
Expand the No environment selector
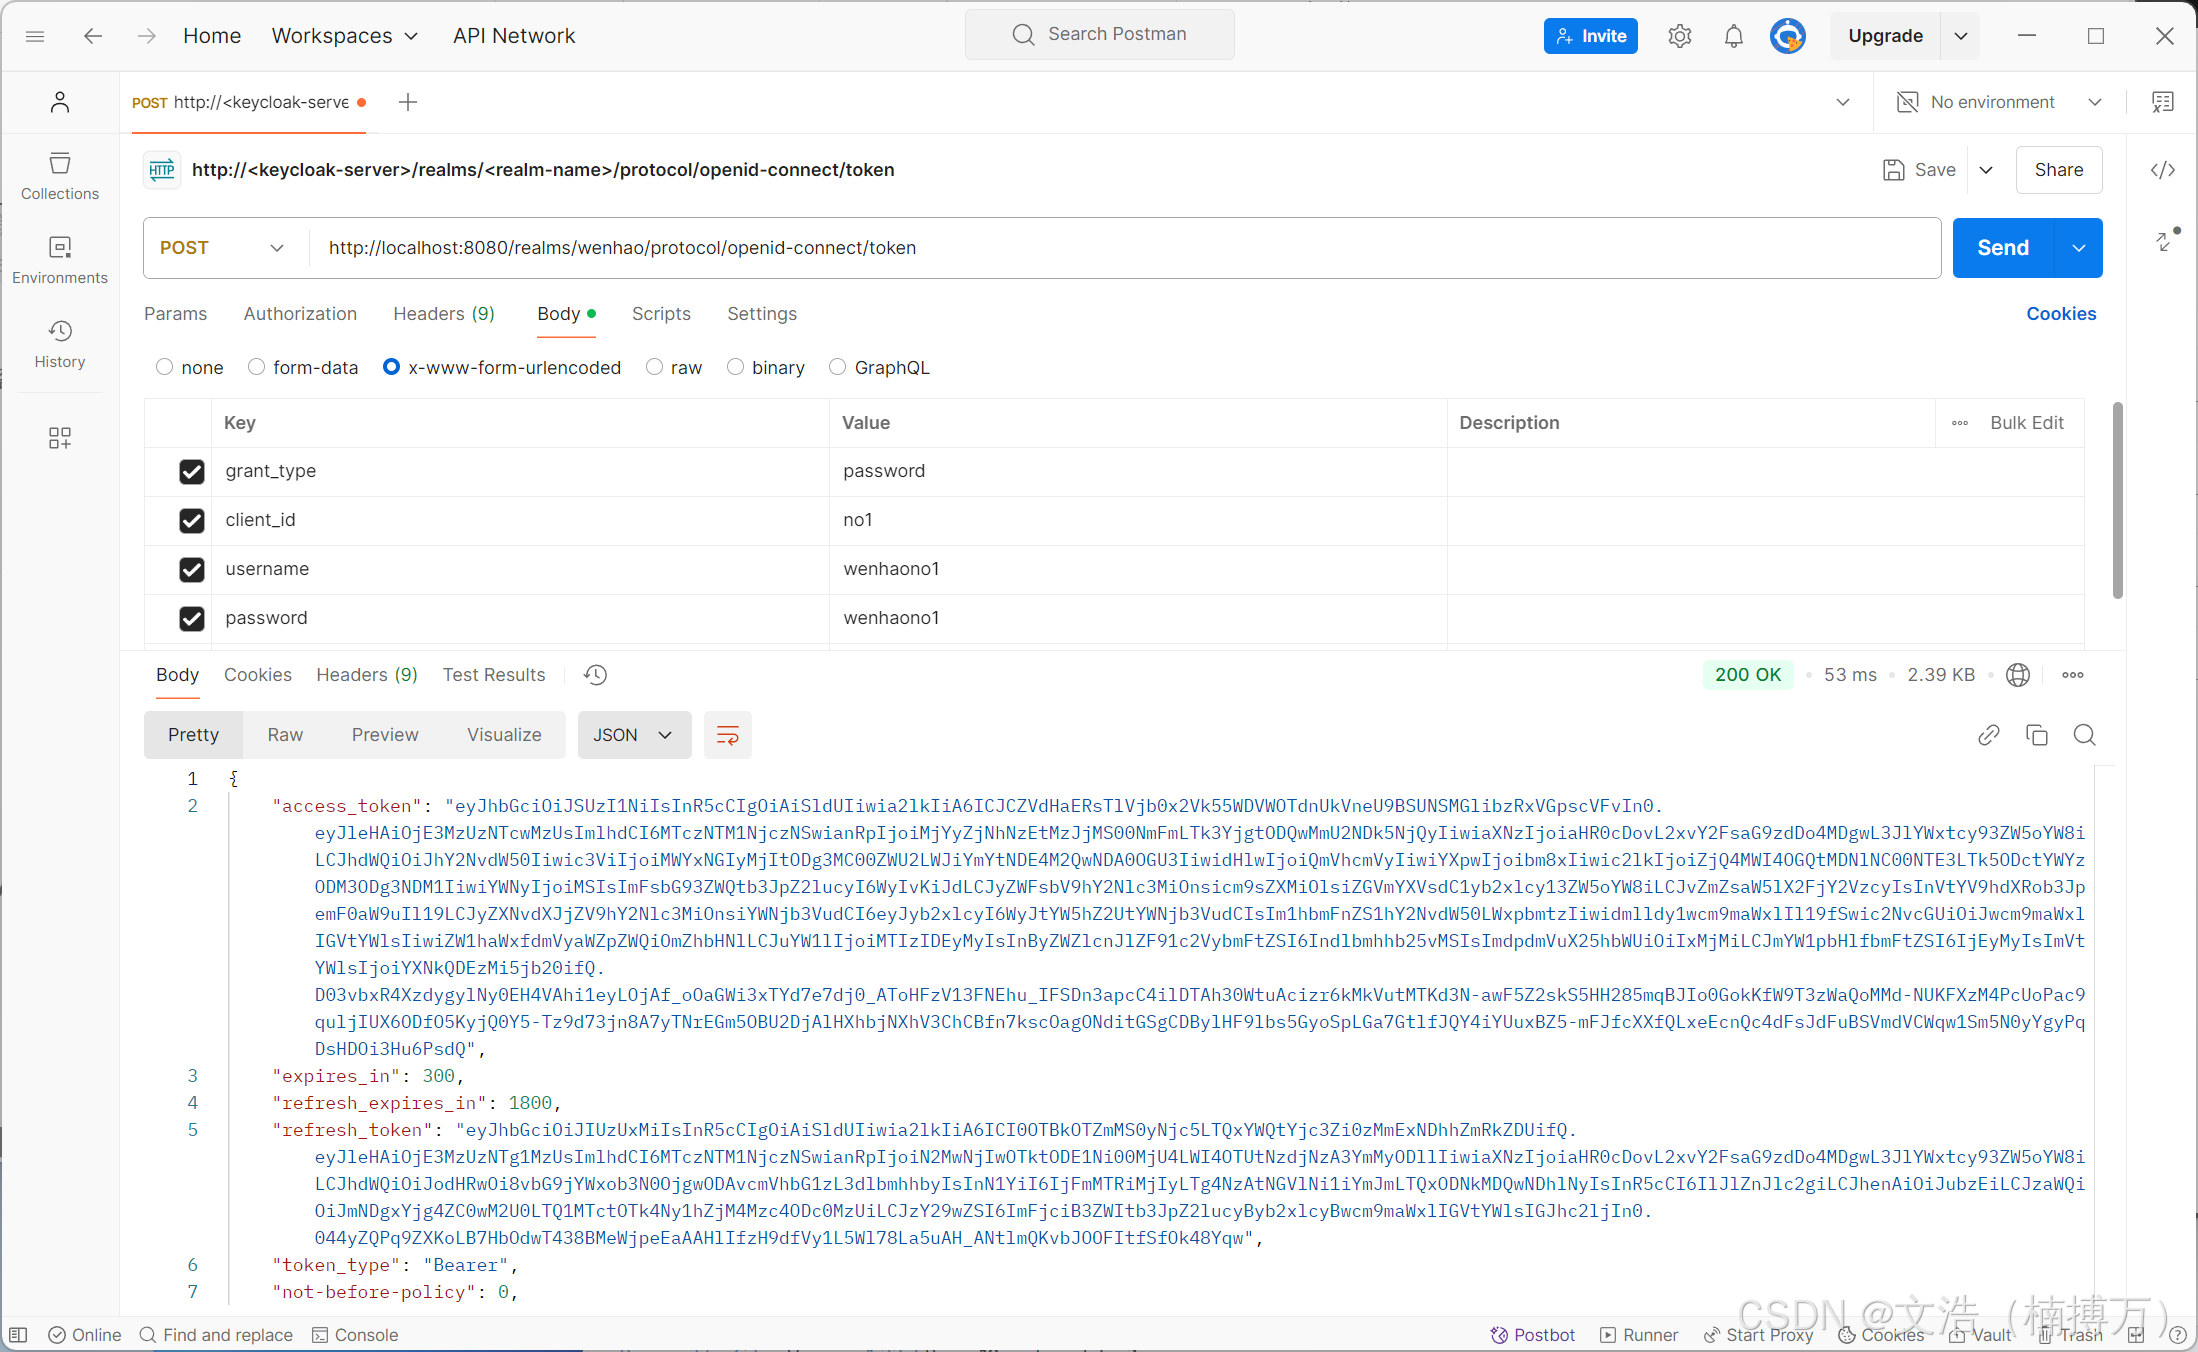point(2095,101)
